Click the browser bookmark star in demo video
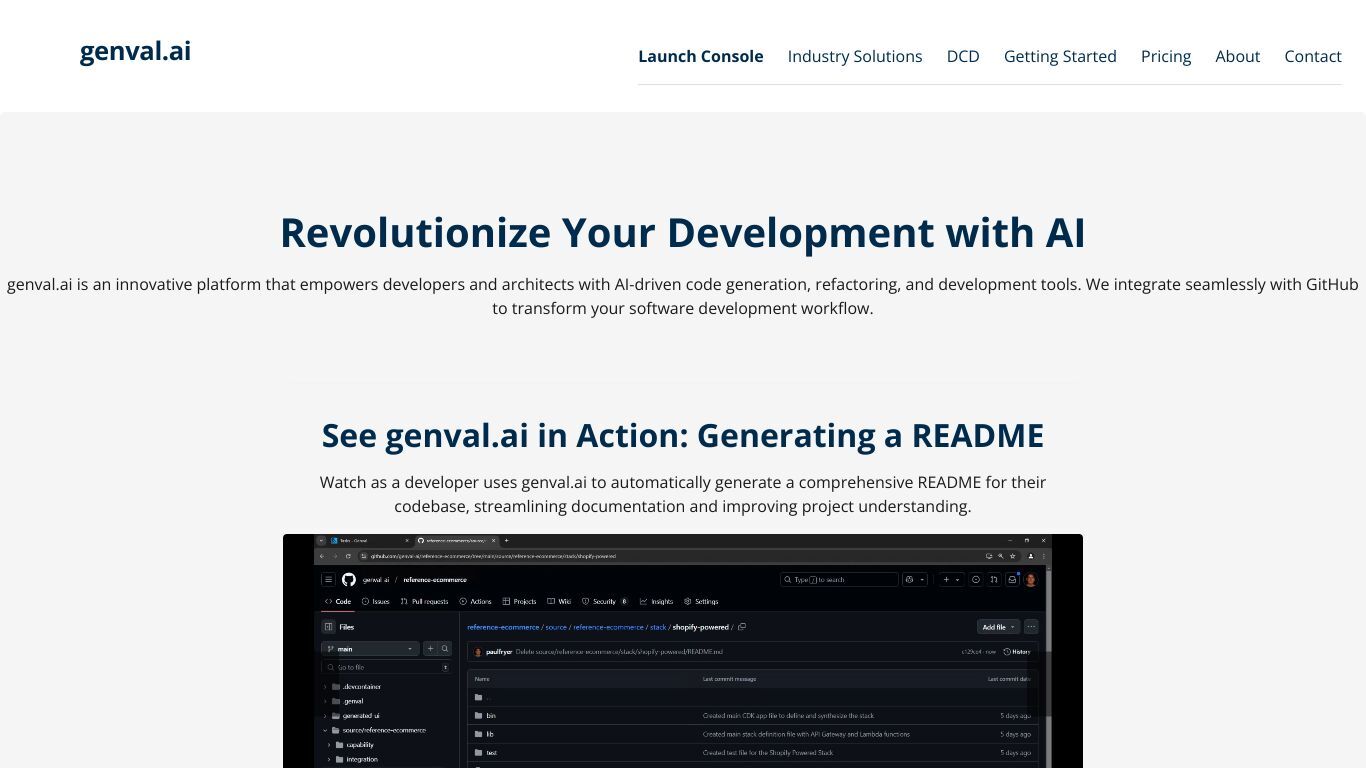This screenshot has width=1366, height=768. tap(1012, 556)
